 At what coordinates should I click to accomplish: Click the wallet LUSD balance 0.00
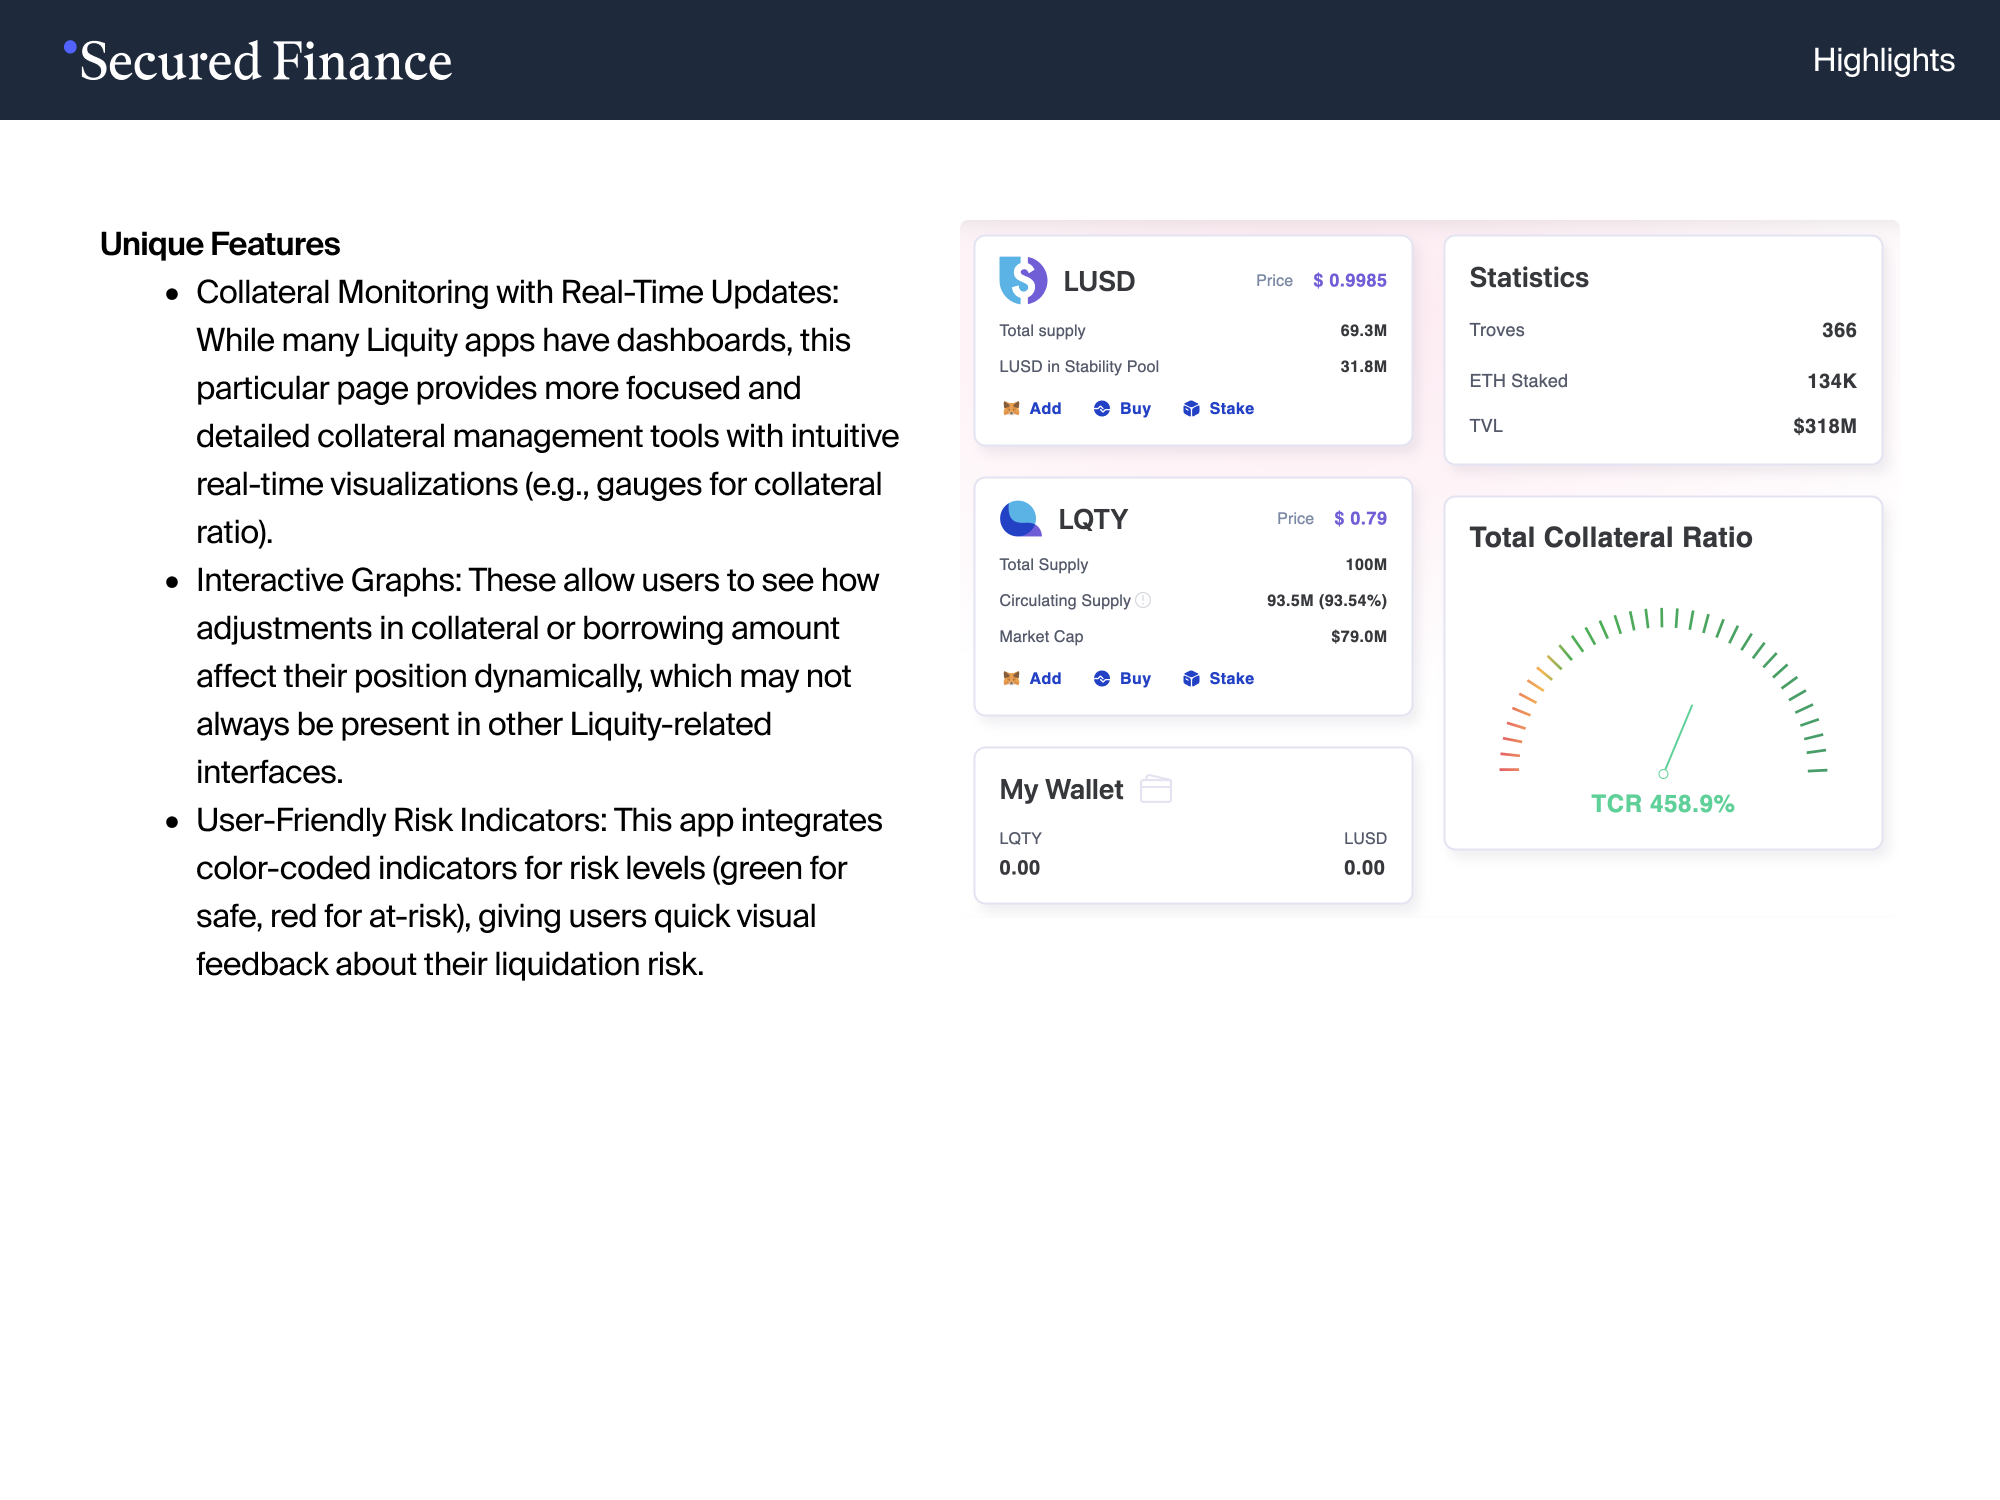[1364, 868]
